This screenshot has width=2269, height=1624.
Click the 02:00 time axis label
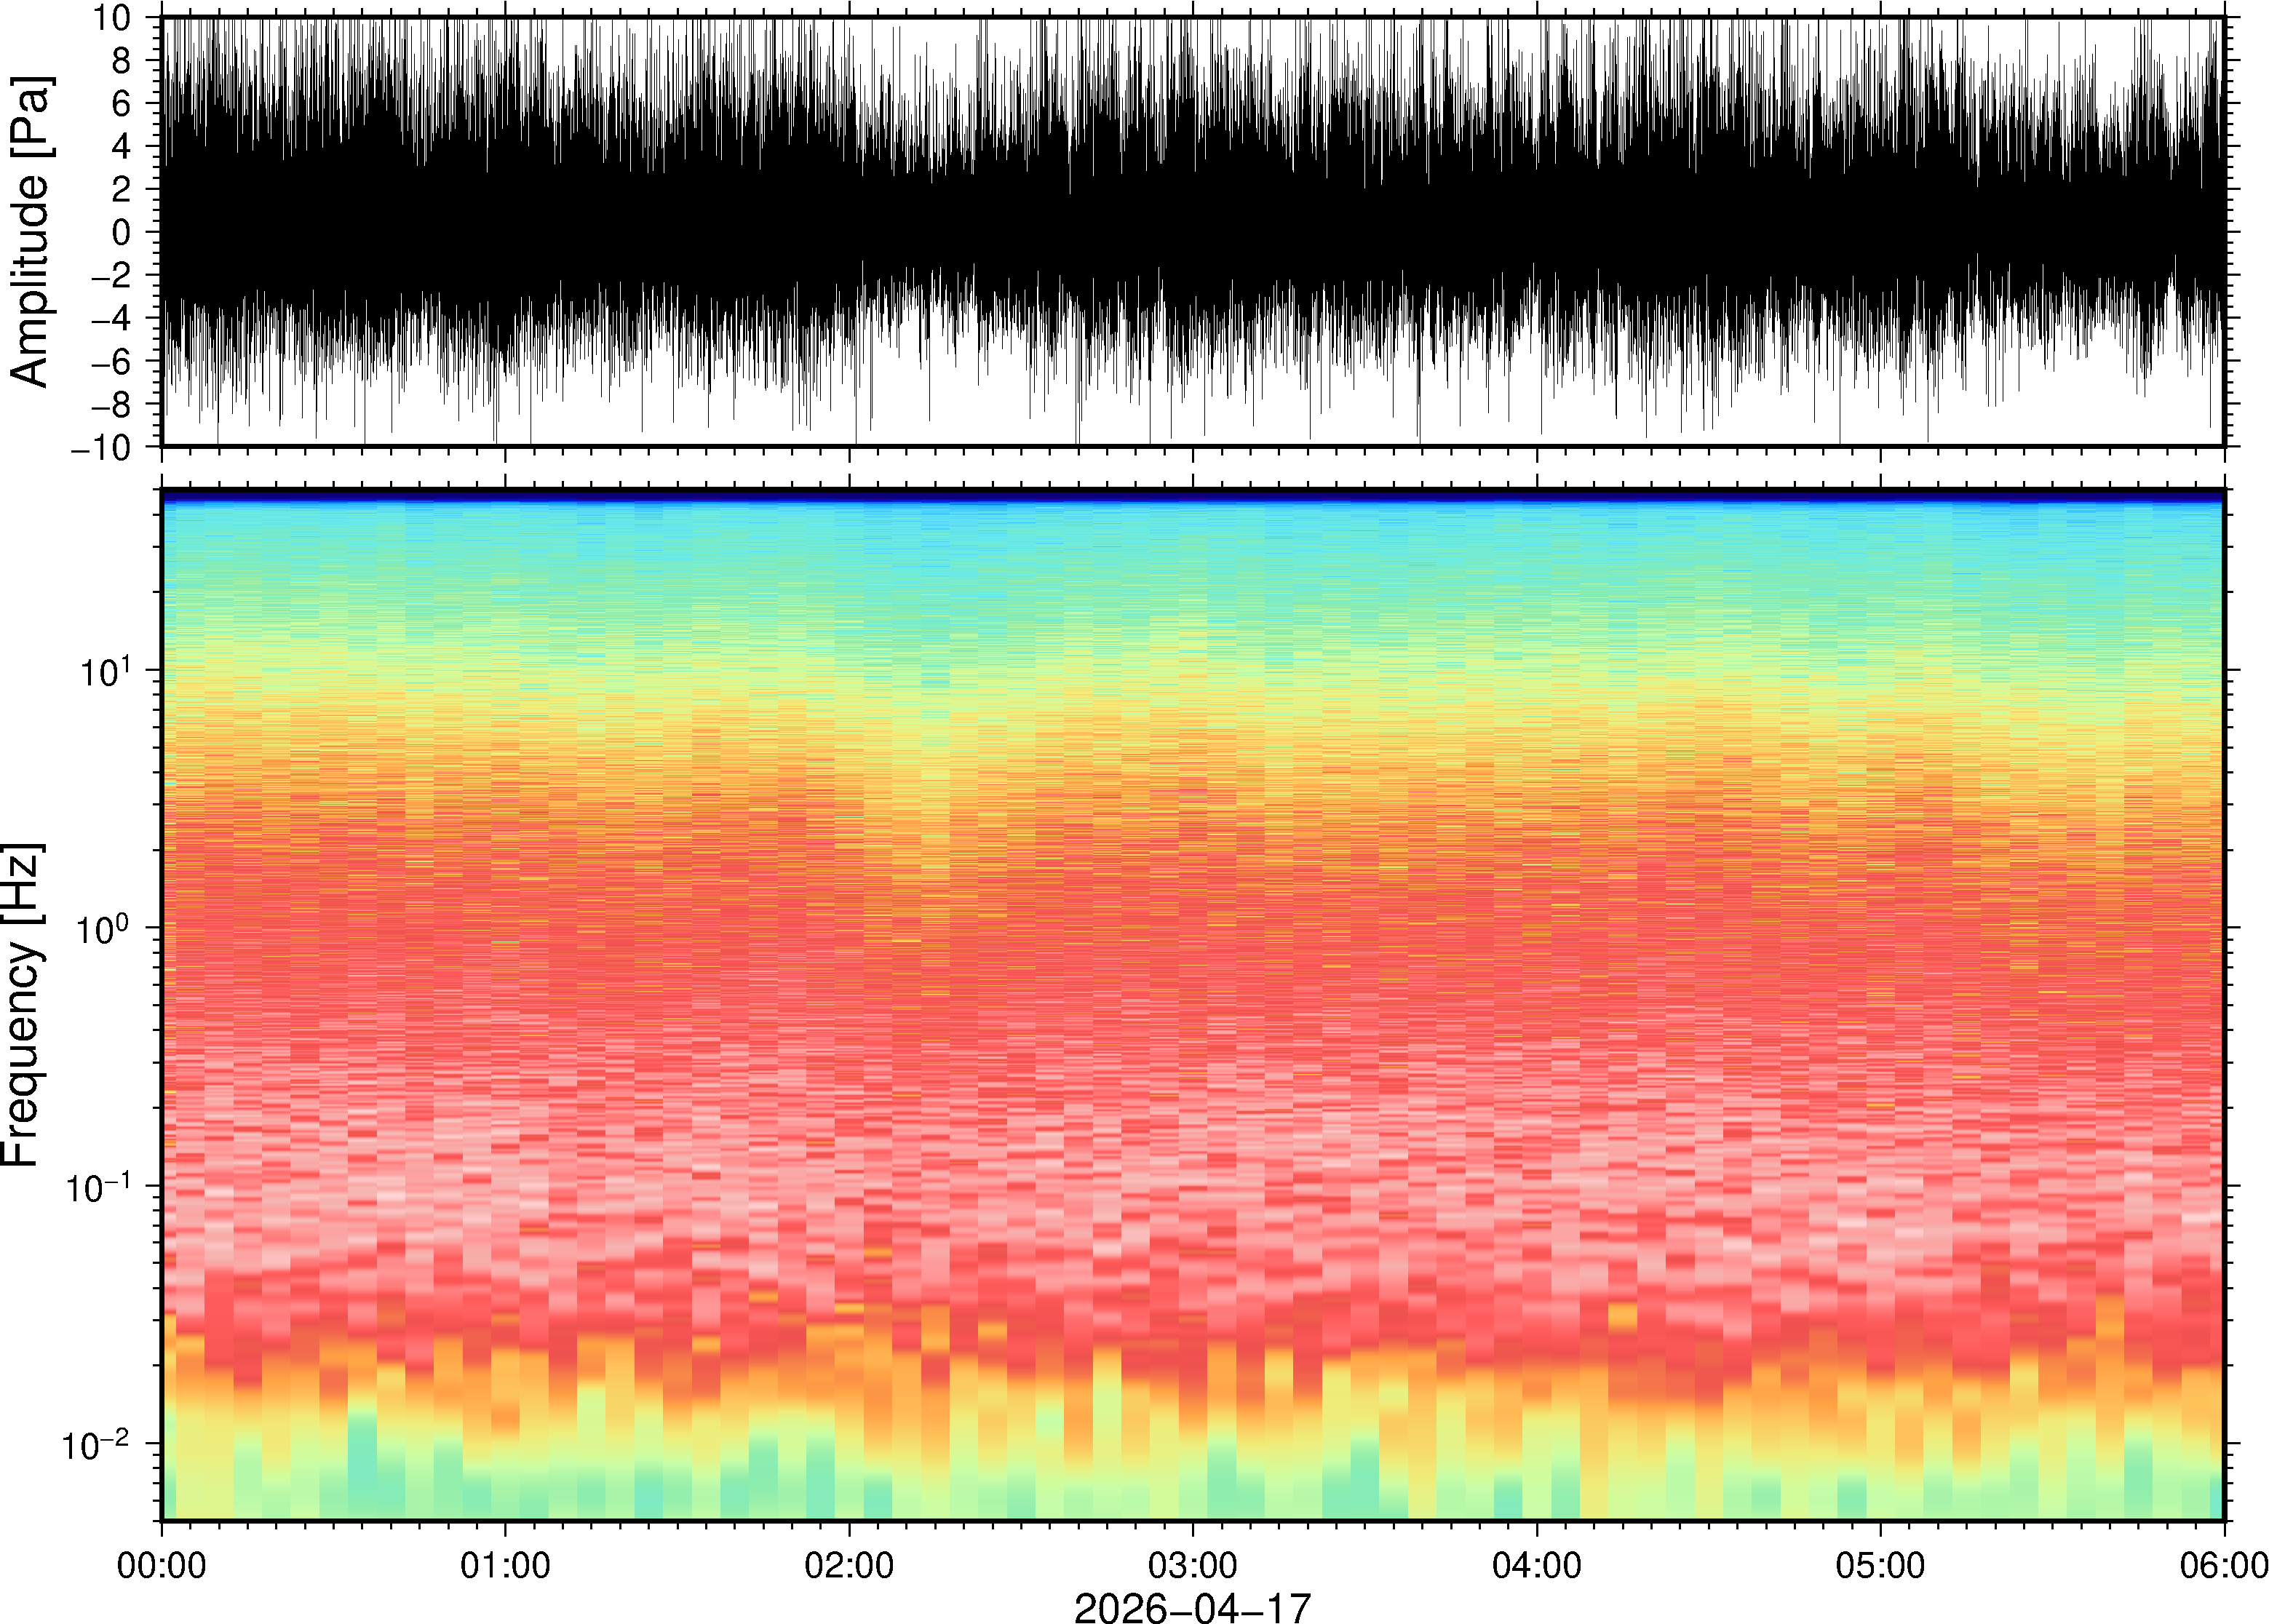click(x=849, y=1565)
